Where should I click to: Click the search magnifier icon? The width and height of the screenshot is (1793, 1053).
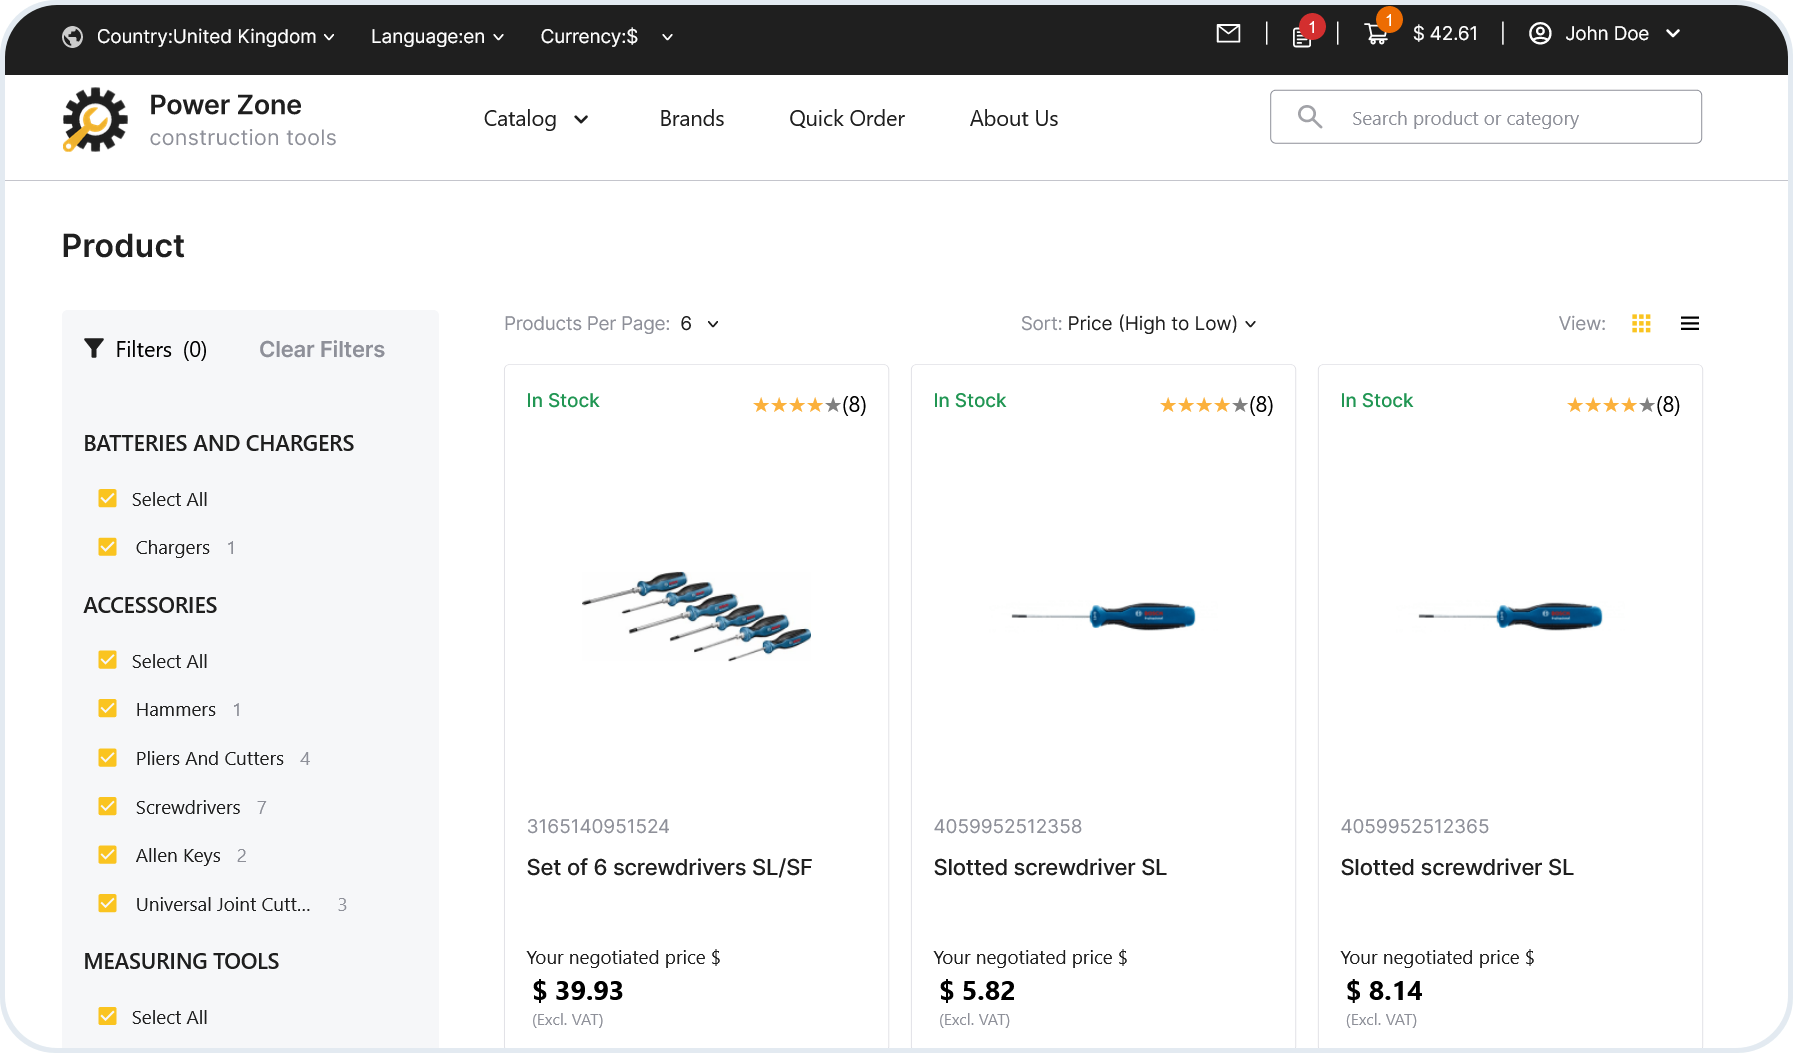(1310, 117)
